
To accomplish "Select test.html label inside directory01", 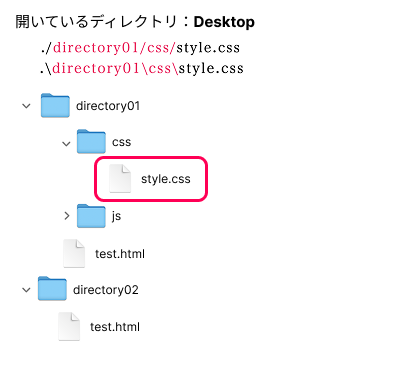I will (120, 254).
